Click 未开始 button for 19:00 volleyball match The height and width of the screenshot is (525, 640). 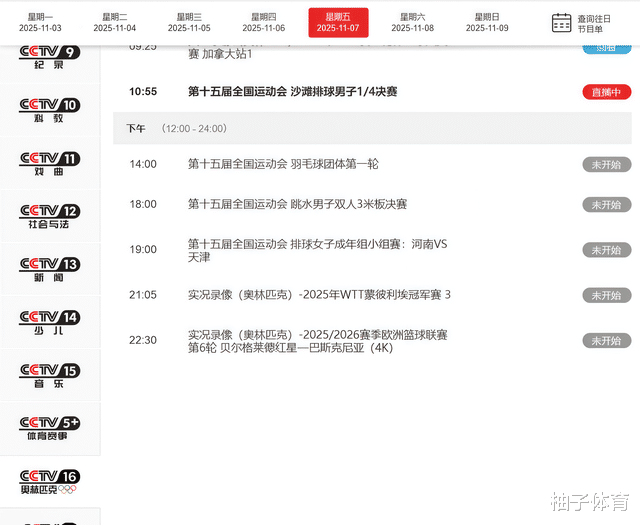pos(607,250)
